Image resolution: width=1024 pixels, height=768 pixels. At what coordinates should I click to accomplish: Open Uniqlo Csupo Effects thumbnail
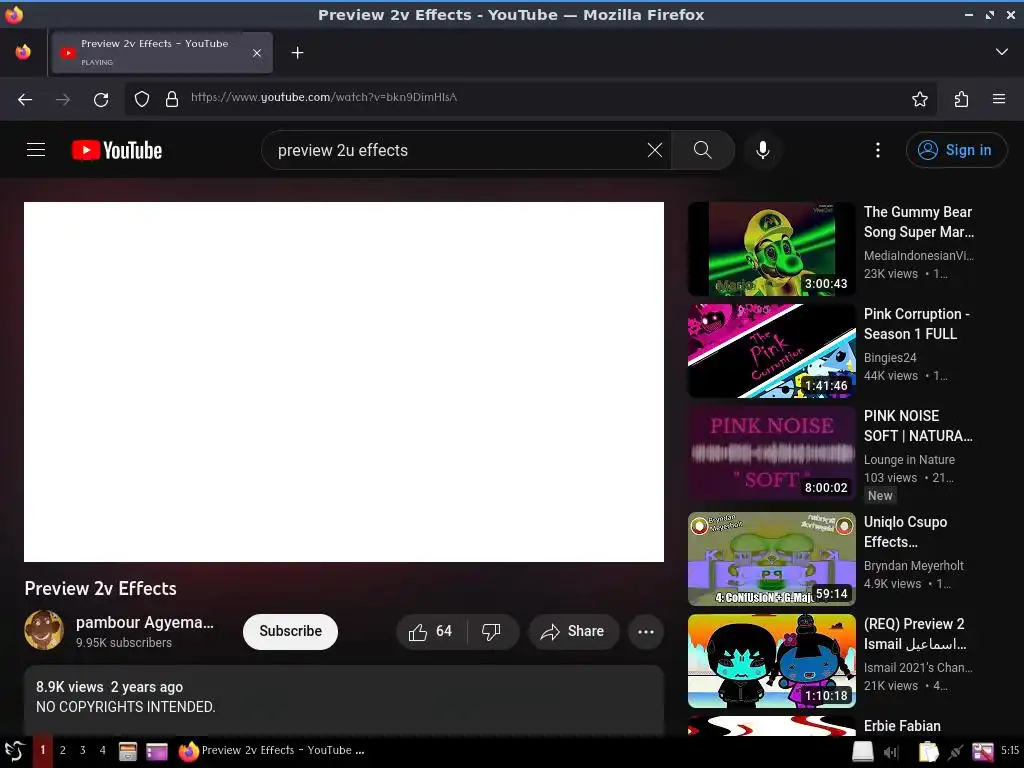click(x=771, y=559)
